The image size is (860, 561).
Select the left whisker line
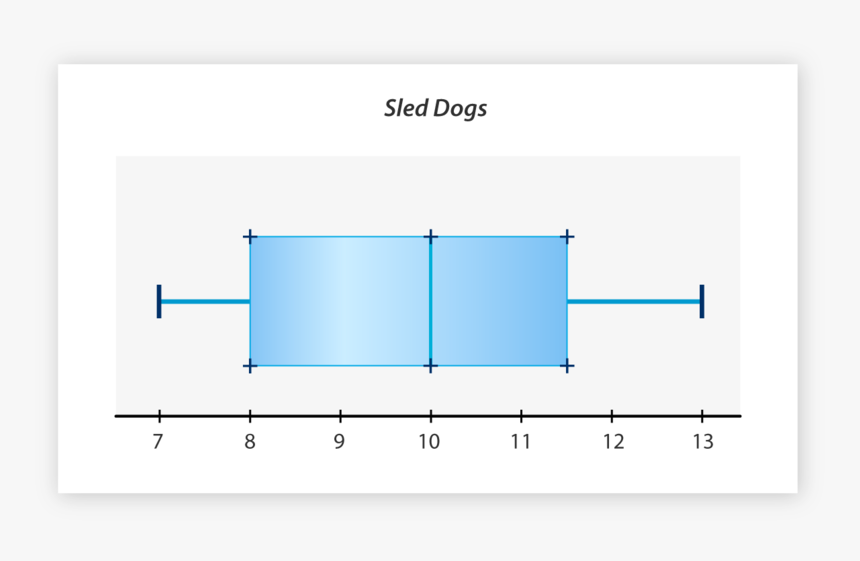pos(204,301)
